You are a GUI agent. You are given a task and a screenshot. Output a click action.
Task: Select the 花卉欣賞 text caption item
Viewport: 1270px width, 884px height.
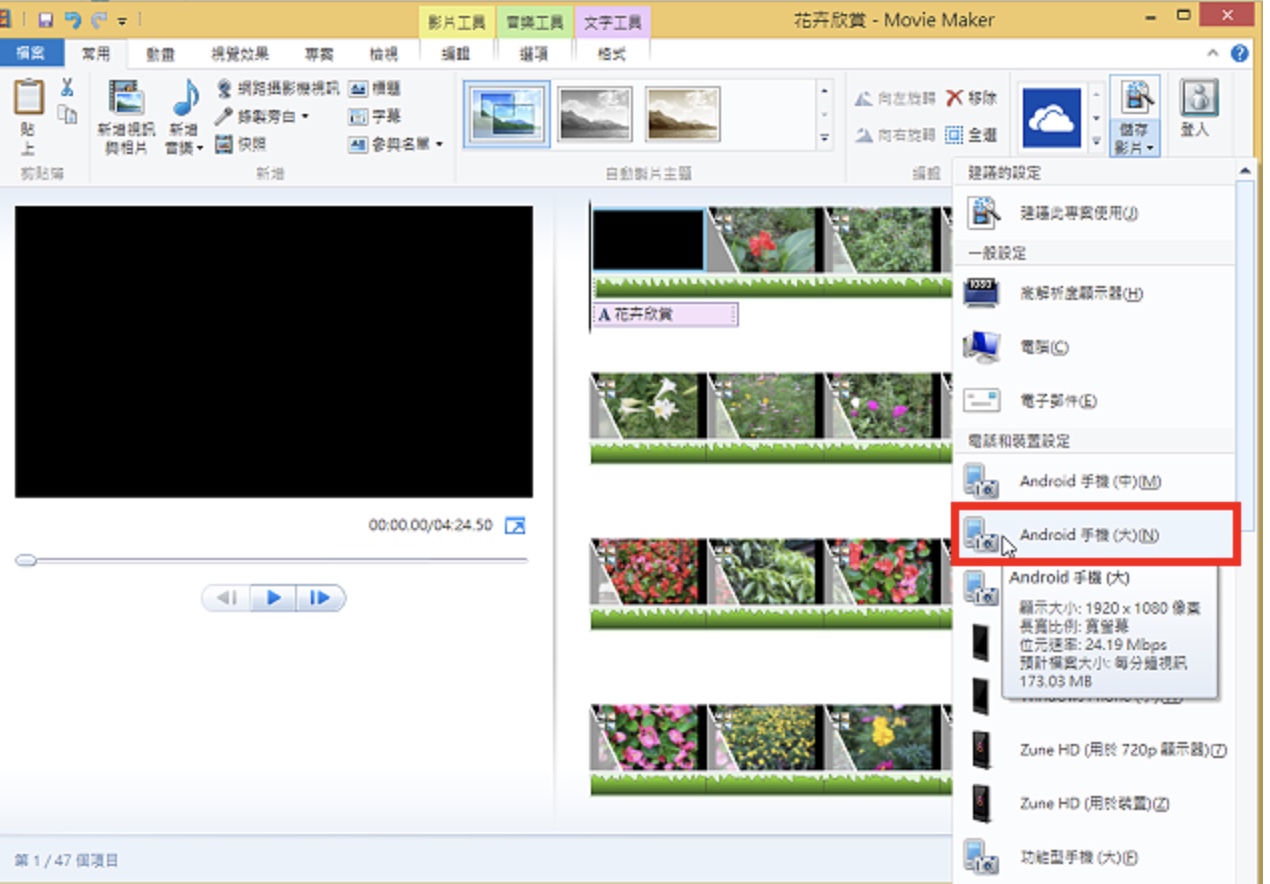(x=665, y=314)
